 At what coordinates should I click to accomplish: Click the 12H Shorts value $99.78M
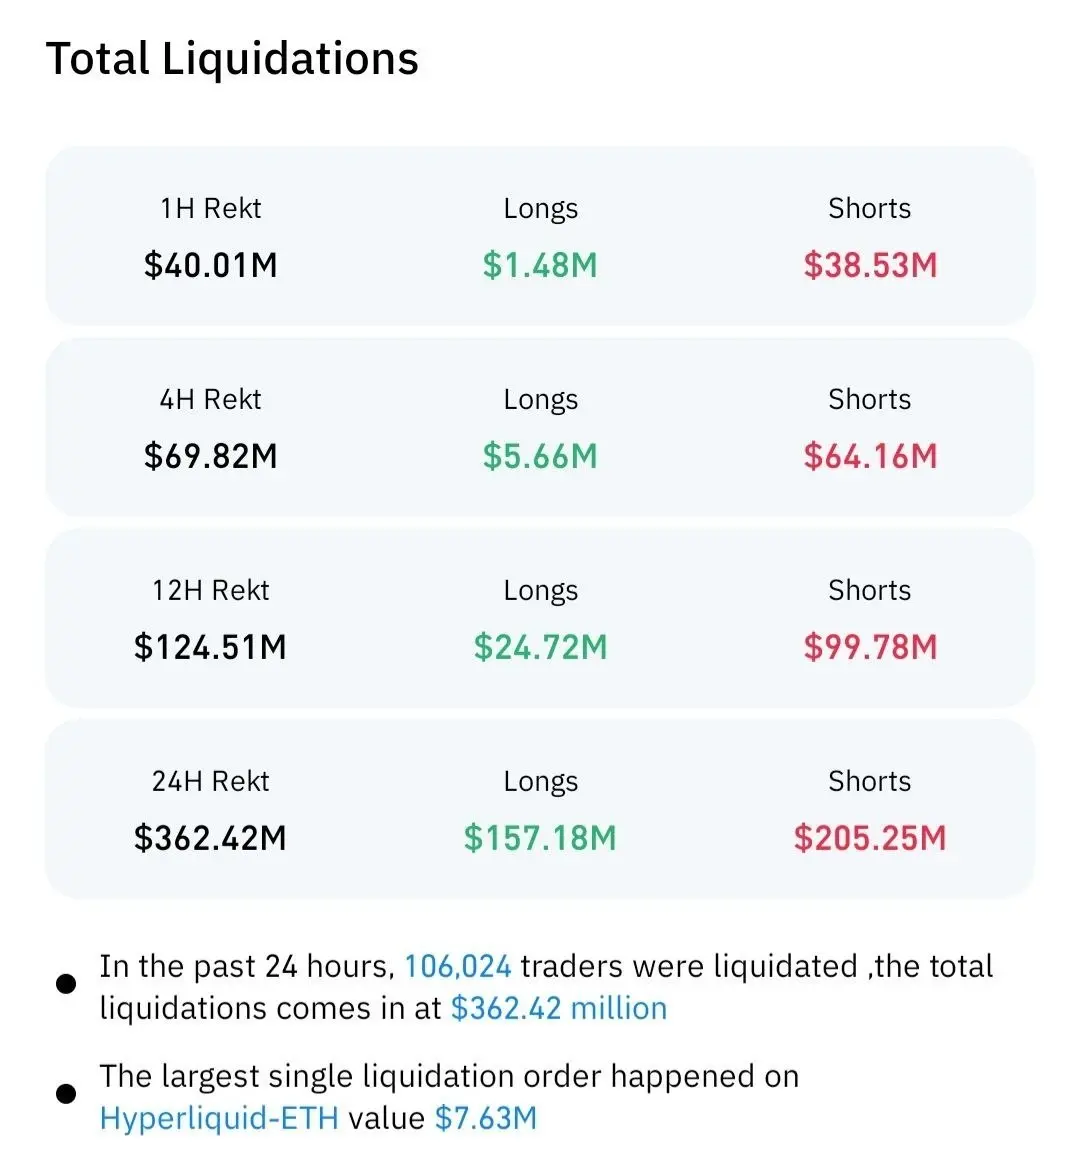(870, 647)
